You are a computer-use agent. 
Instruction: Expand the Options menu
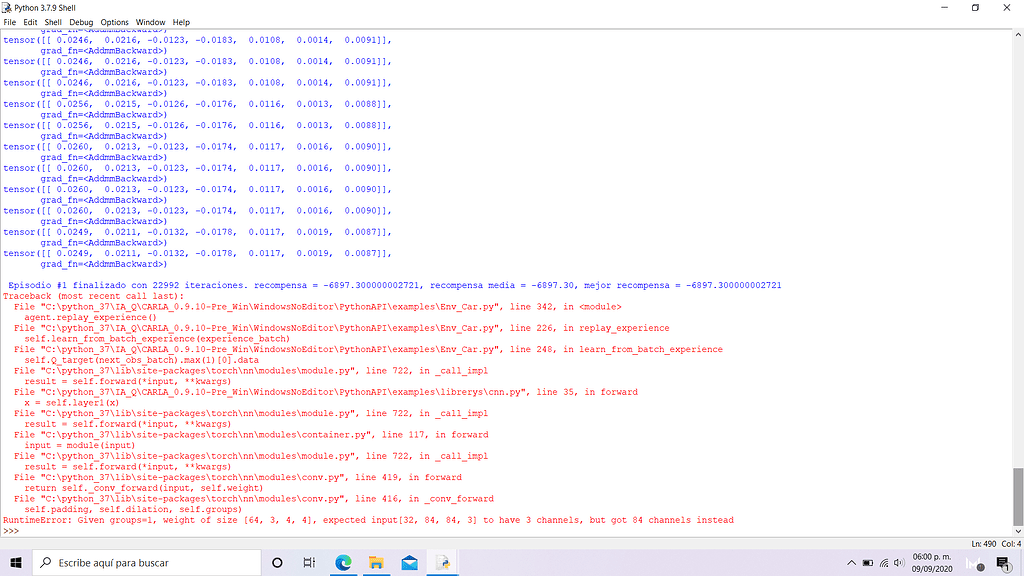point(114,22)
